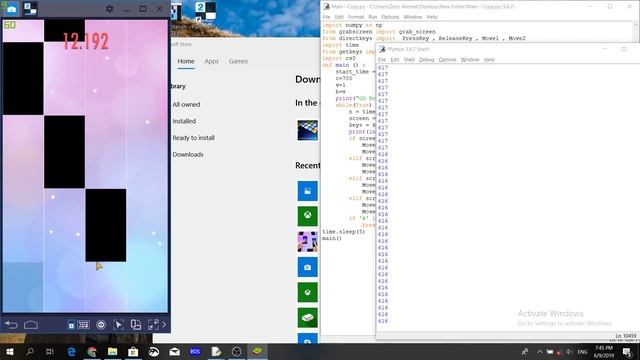Tap the black tile in the third game column
This screenshot has width=640, height=360.
(x=106, y=225)
